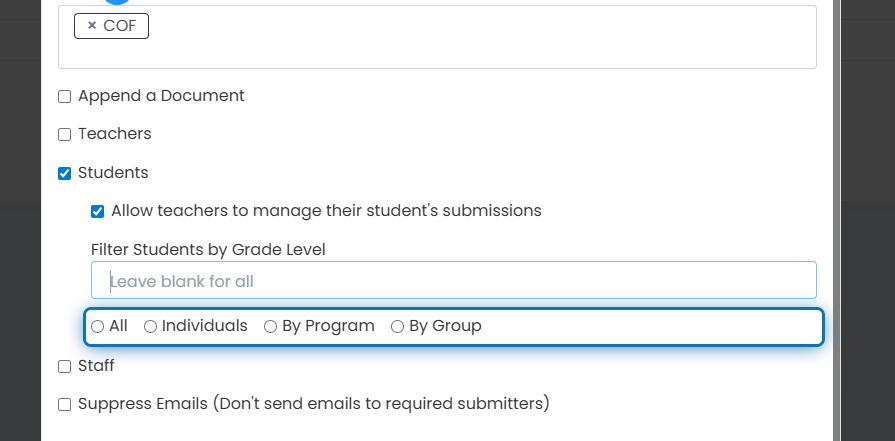Enable the Append a Document checkbox

click(x=64, y=96)
